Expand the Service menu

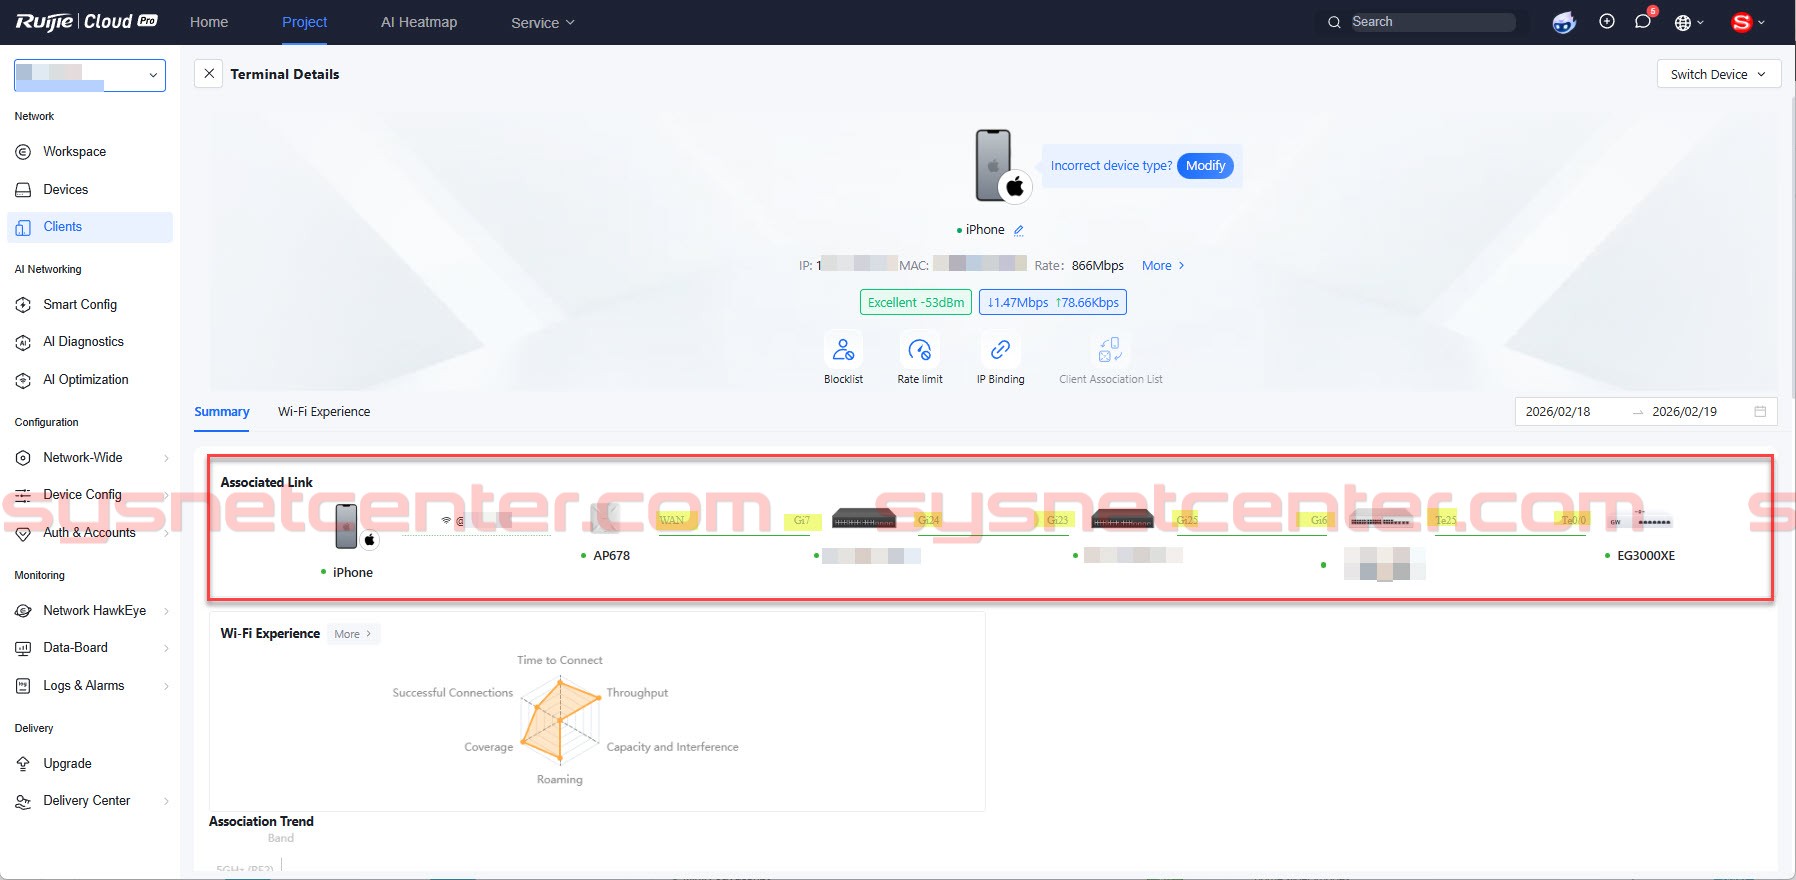coord(542,23)
